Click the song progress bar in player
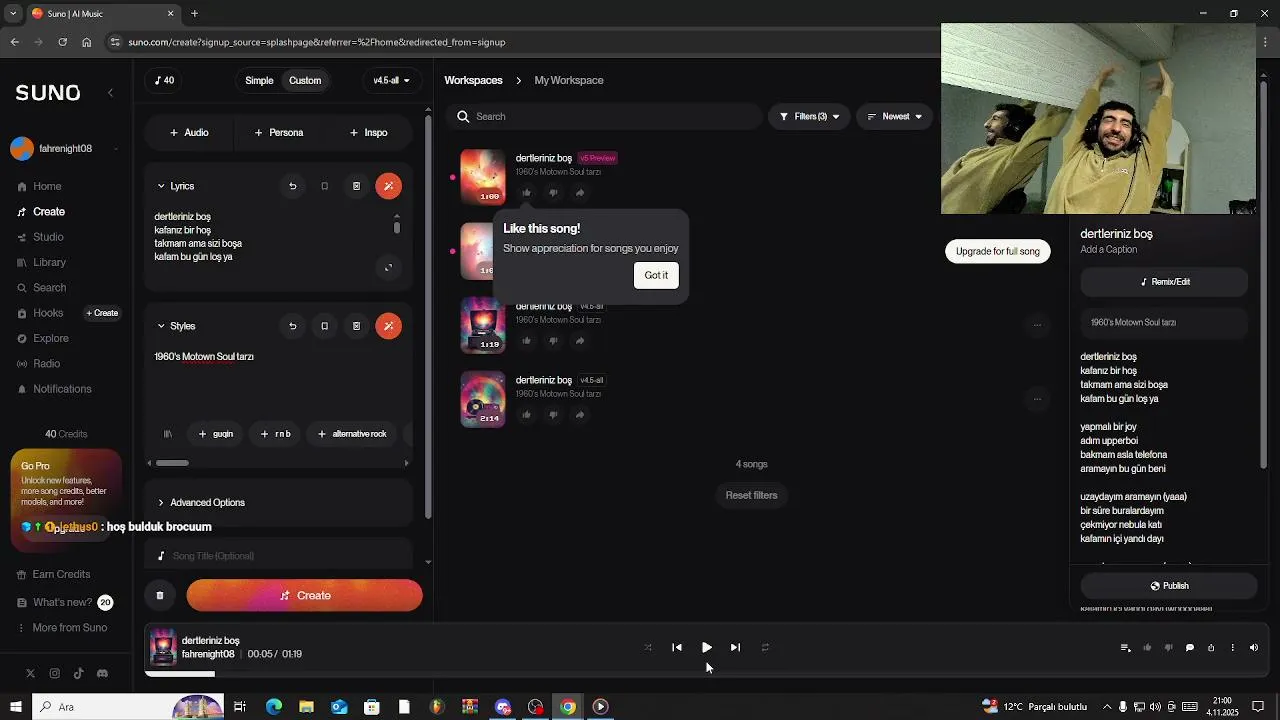Image resolution: width=1280 pixels, height=720 pixels. pyautogui.click(x=706, y=674)
